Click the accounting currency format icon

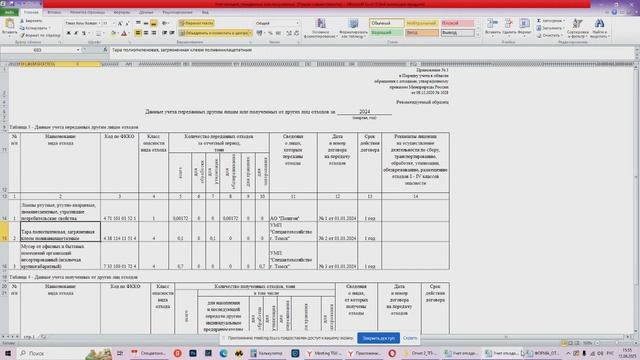pyautogui.click(x=260, y=33)
